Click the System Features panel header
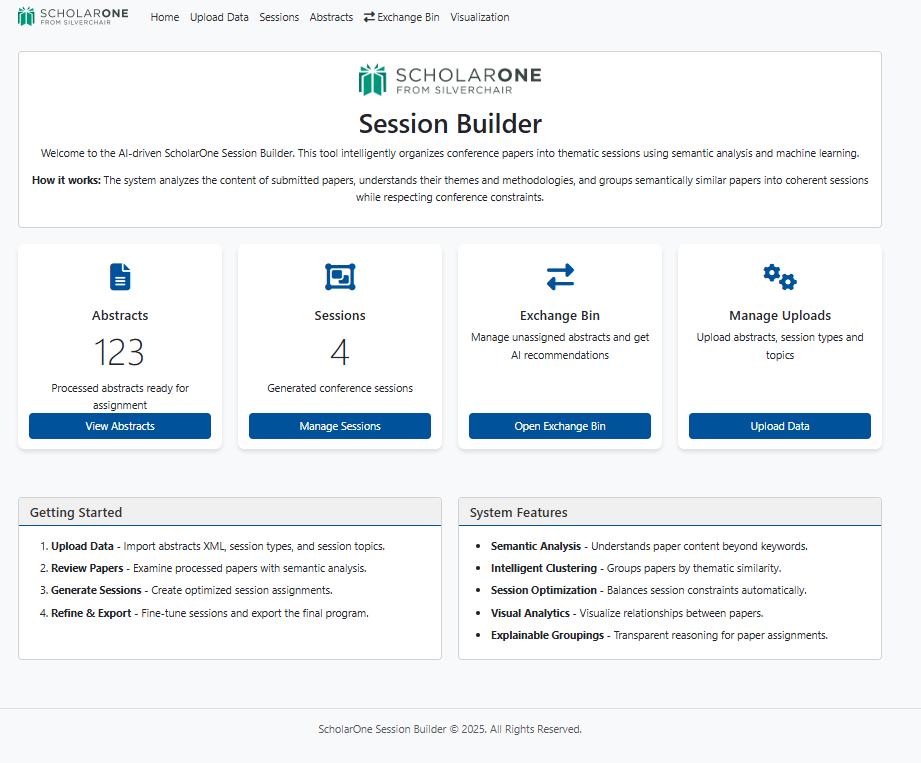This screenshot has width=921, height=763. pos(670,512)
